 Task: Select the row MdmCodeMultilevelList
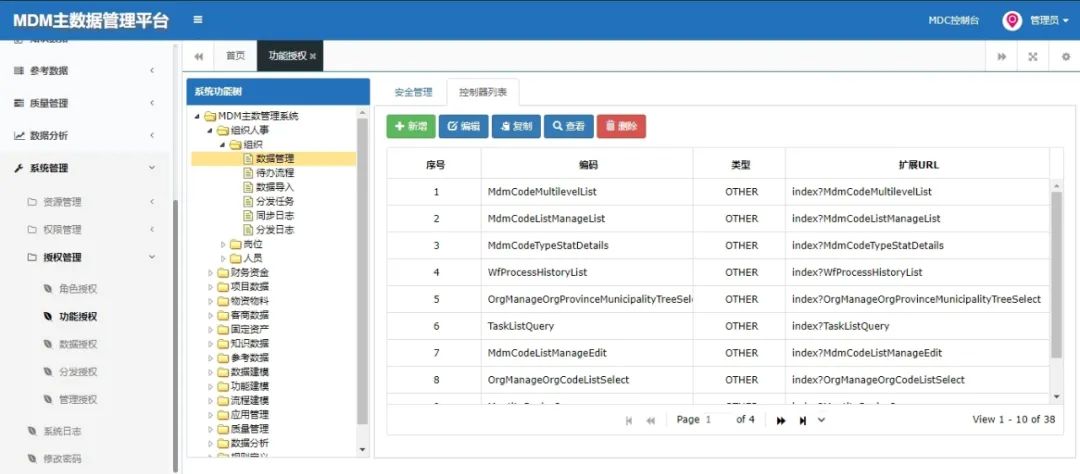pos(718,192)
